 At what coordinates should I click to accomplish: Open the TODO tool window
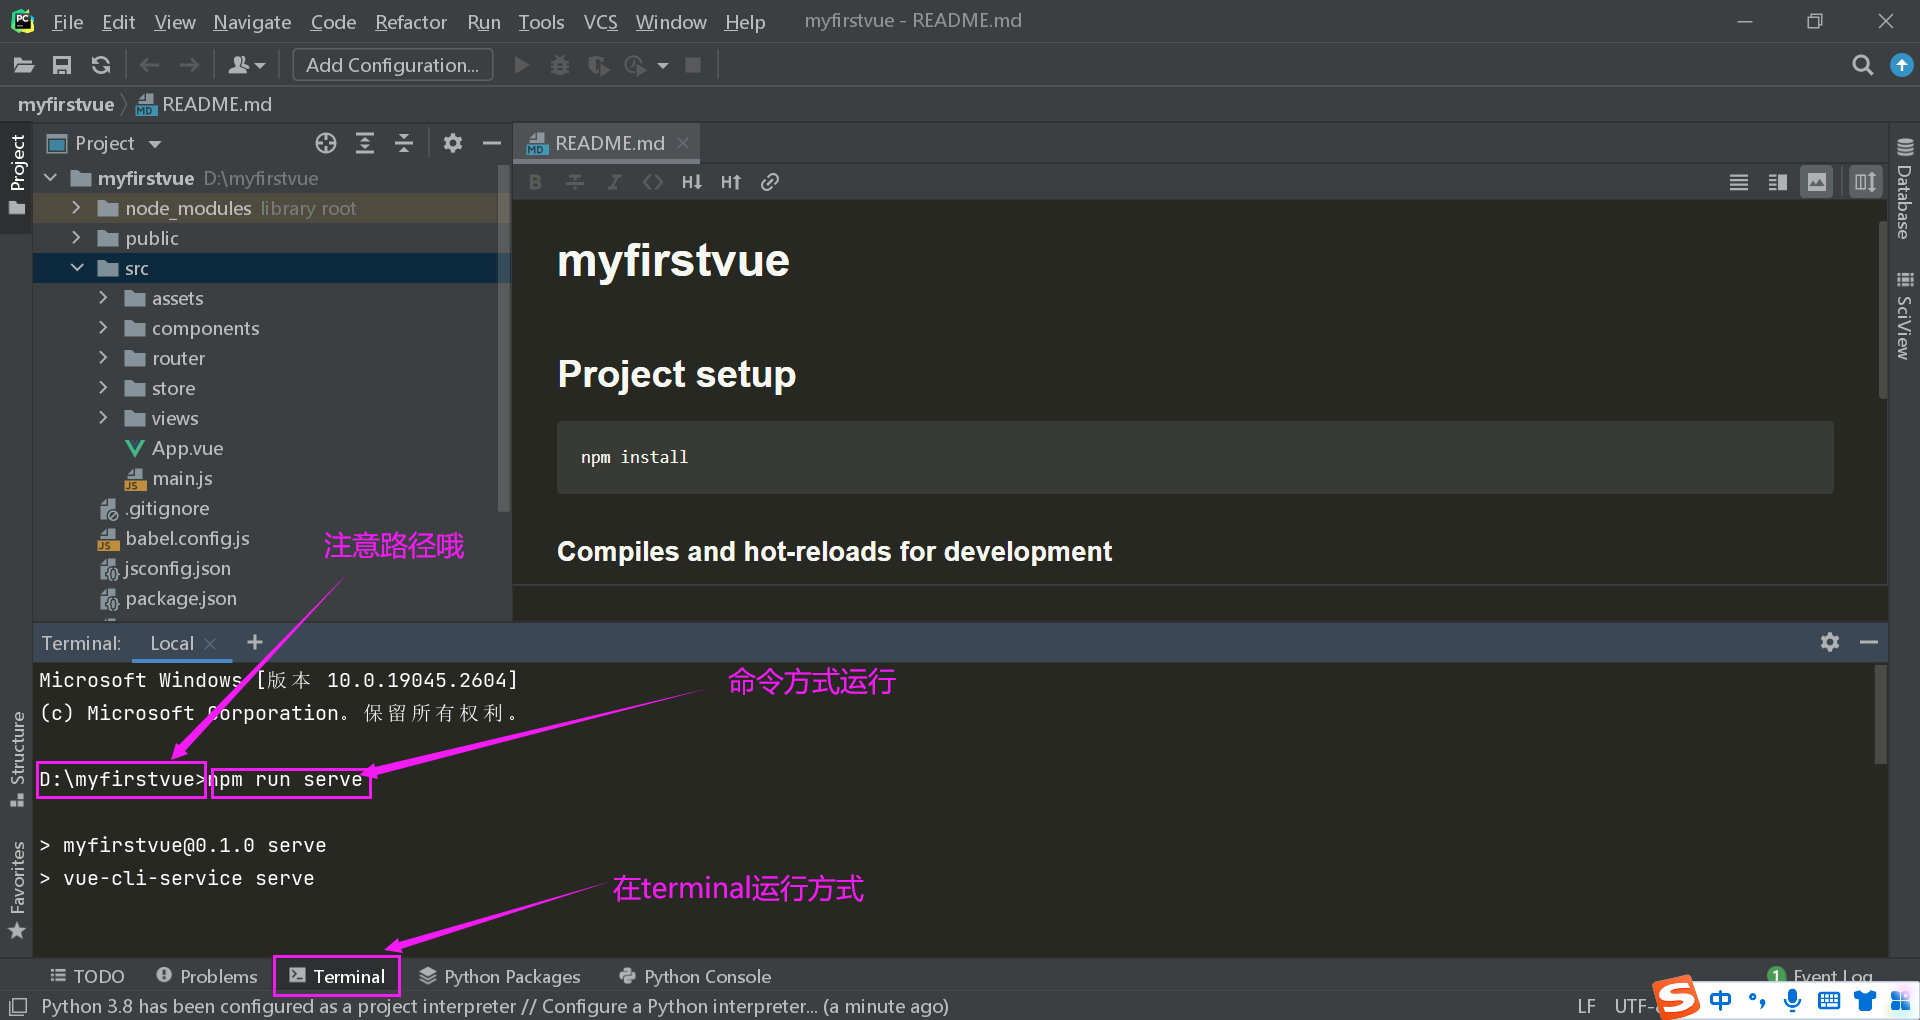click(x=88, y=976)
